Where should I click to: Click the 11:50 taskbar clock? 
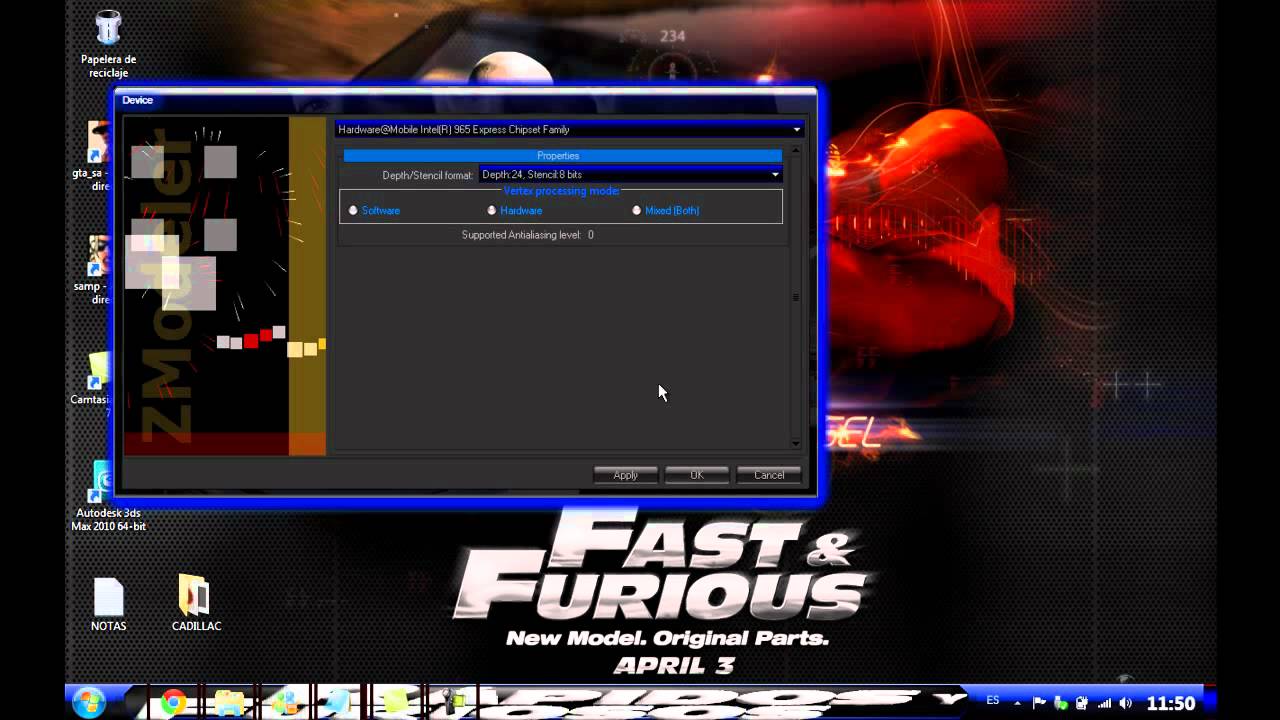[x=1171, y=703]
